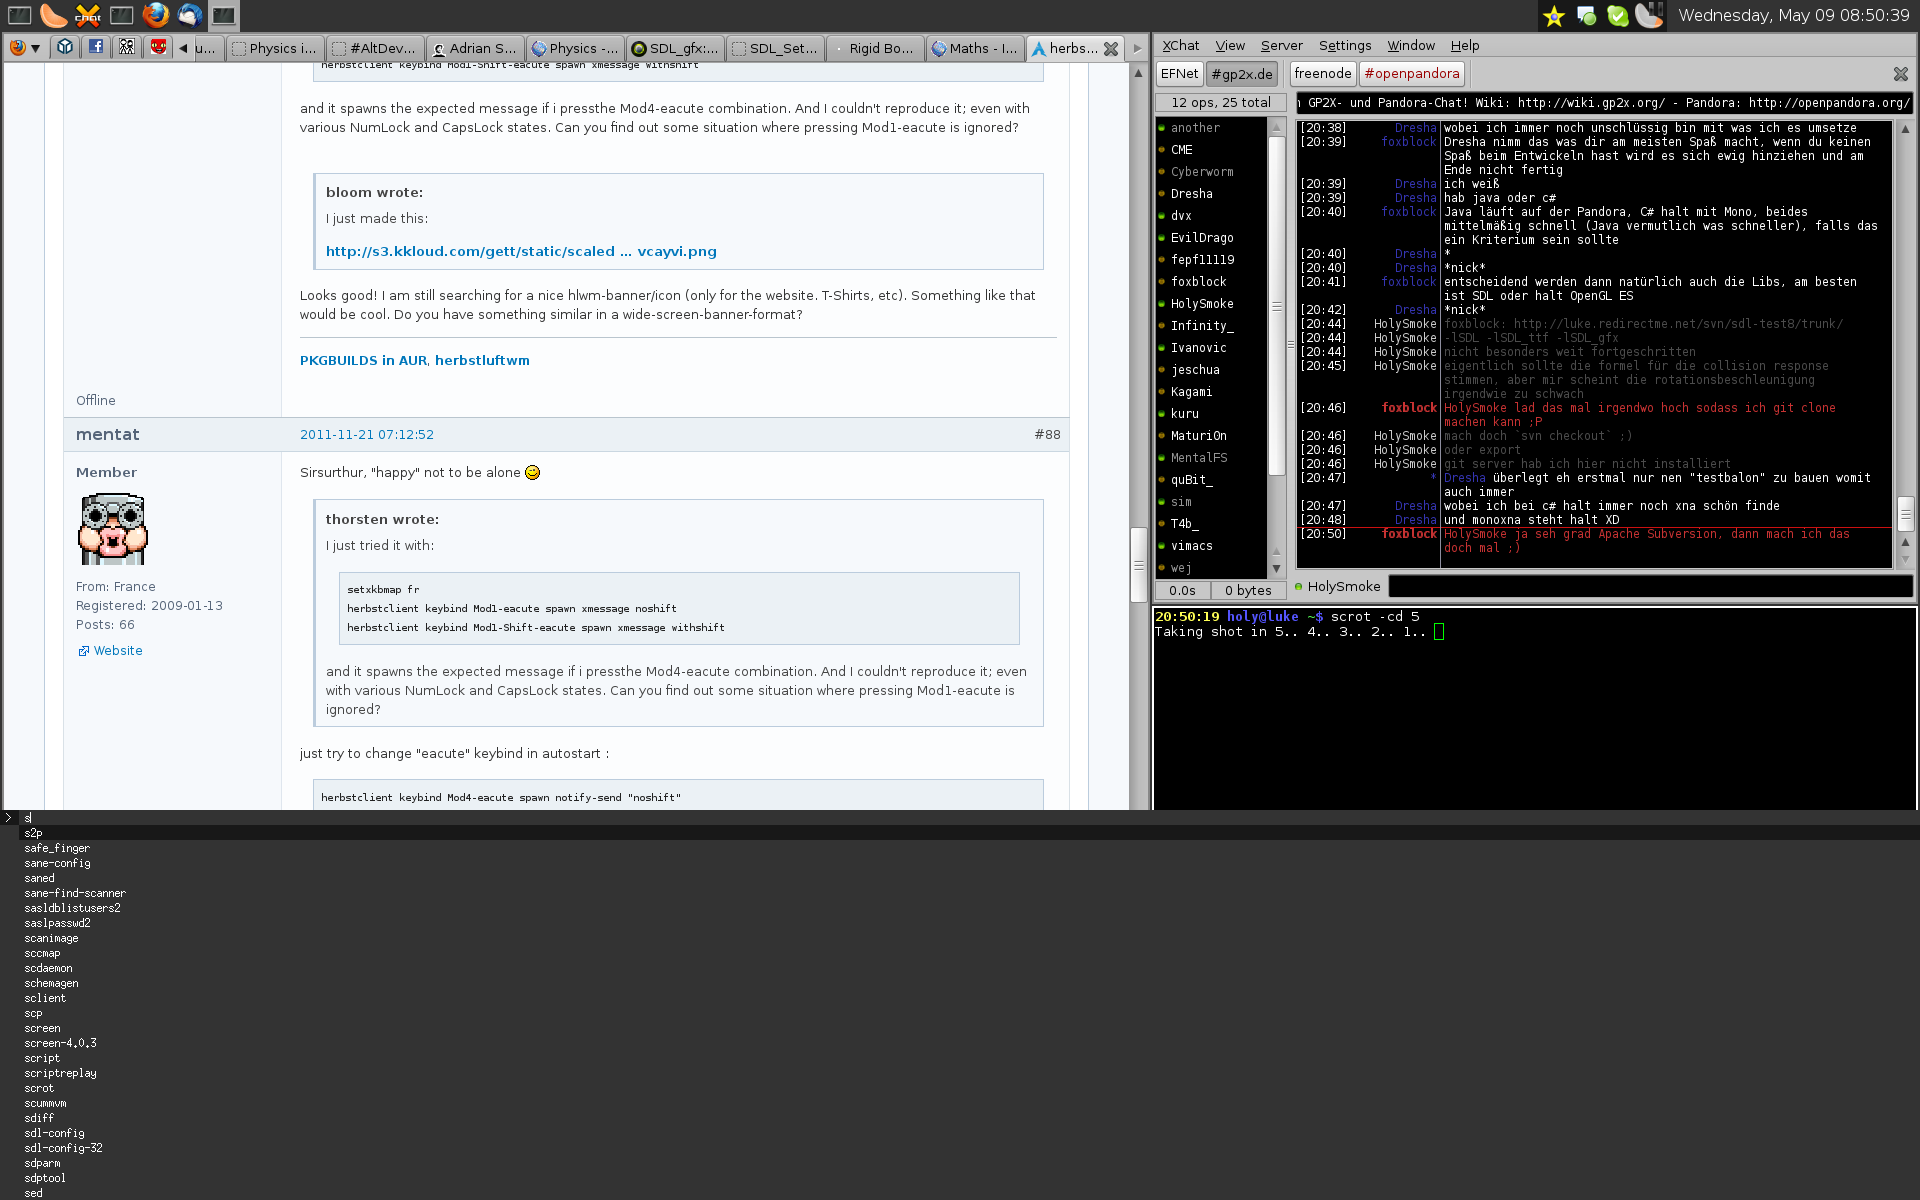Viewport: 1920px width, 1200px height.
Task: Open the s3.kkloud.com image link
Action: tap(521, 251)
